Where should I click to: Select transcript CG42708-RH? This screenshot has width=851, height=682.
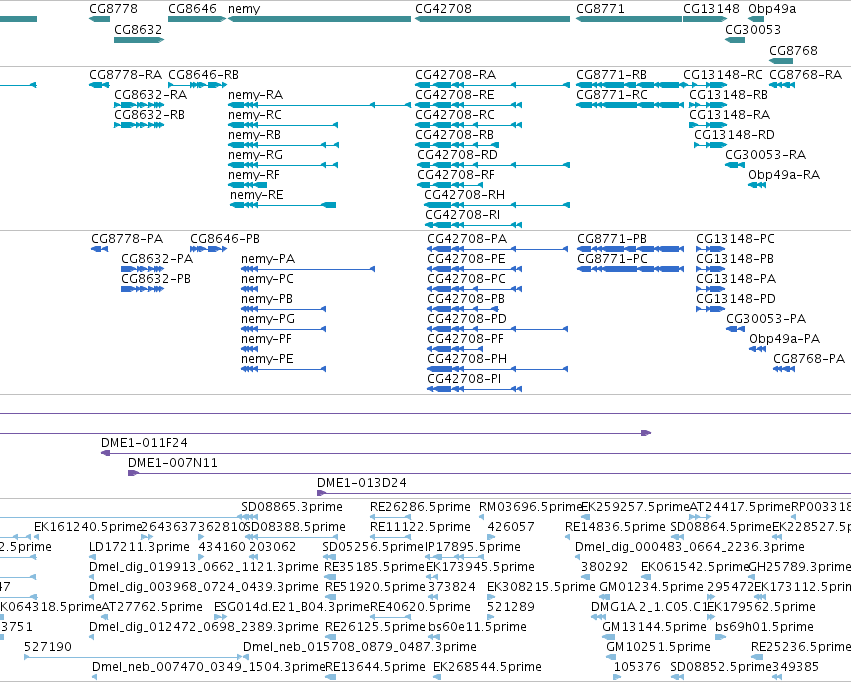click(464, 195)
